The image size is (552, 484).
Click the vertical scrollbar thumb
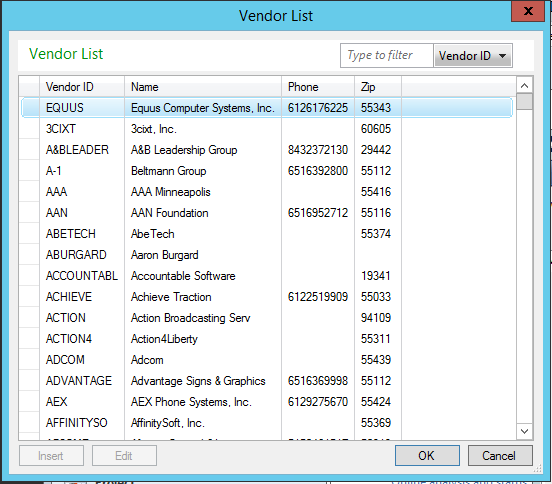(x=525, y=102)
